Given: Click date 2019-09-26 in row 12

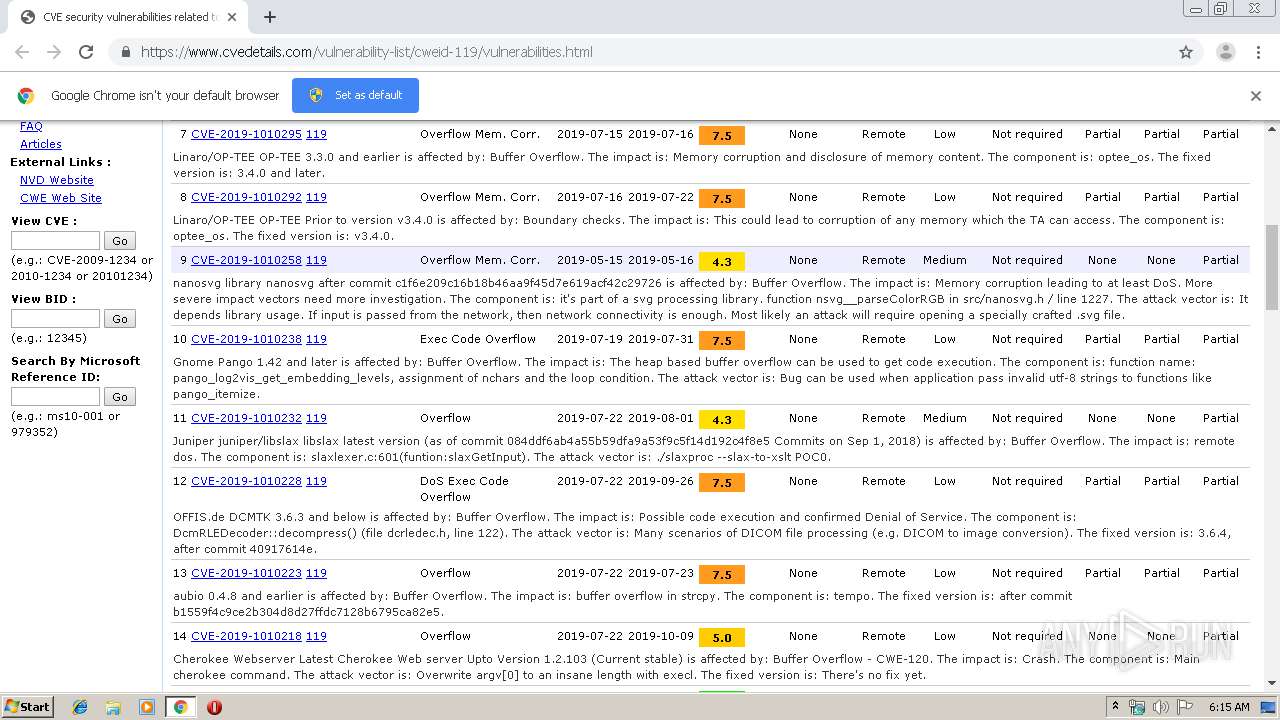Looking at the screenshot, I should (x=661, y=481).
